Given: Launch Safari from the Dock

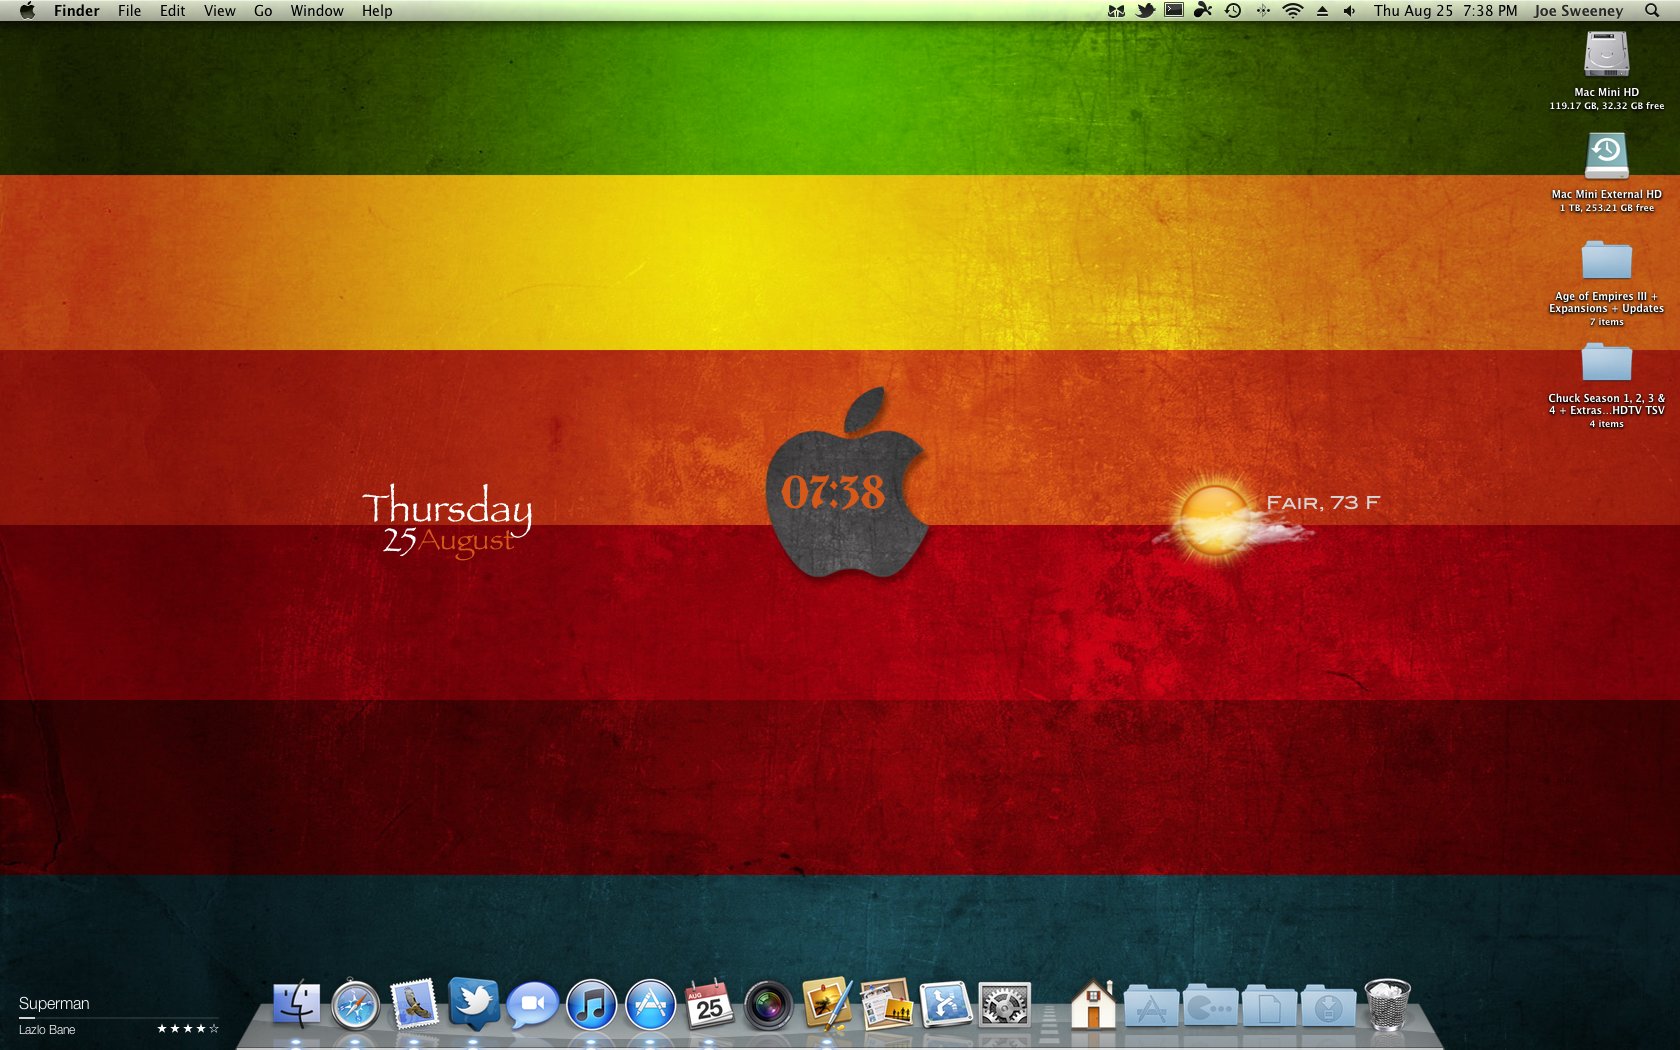Looking at the screenshot, I should click(x=355, y=1004).
